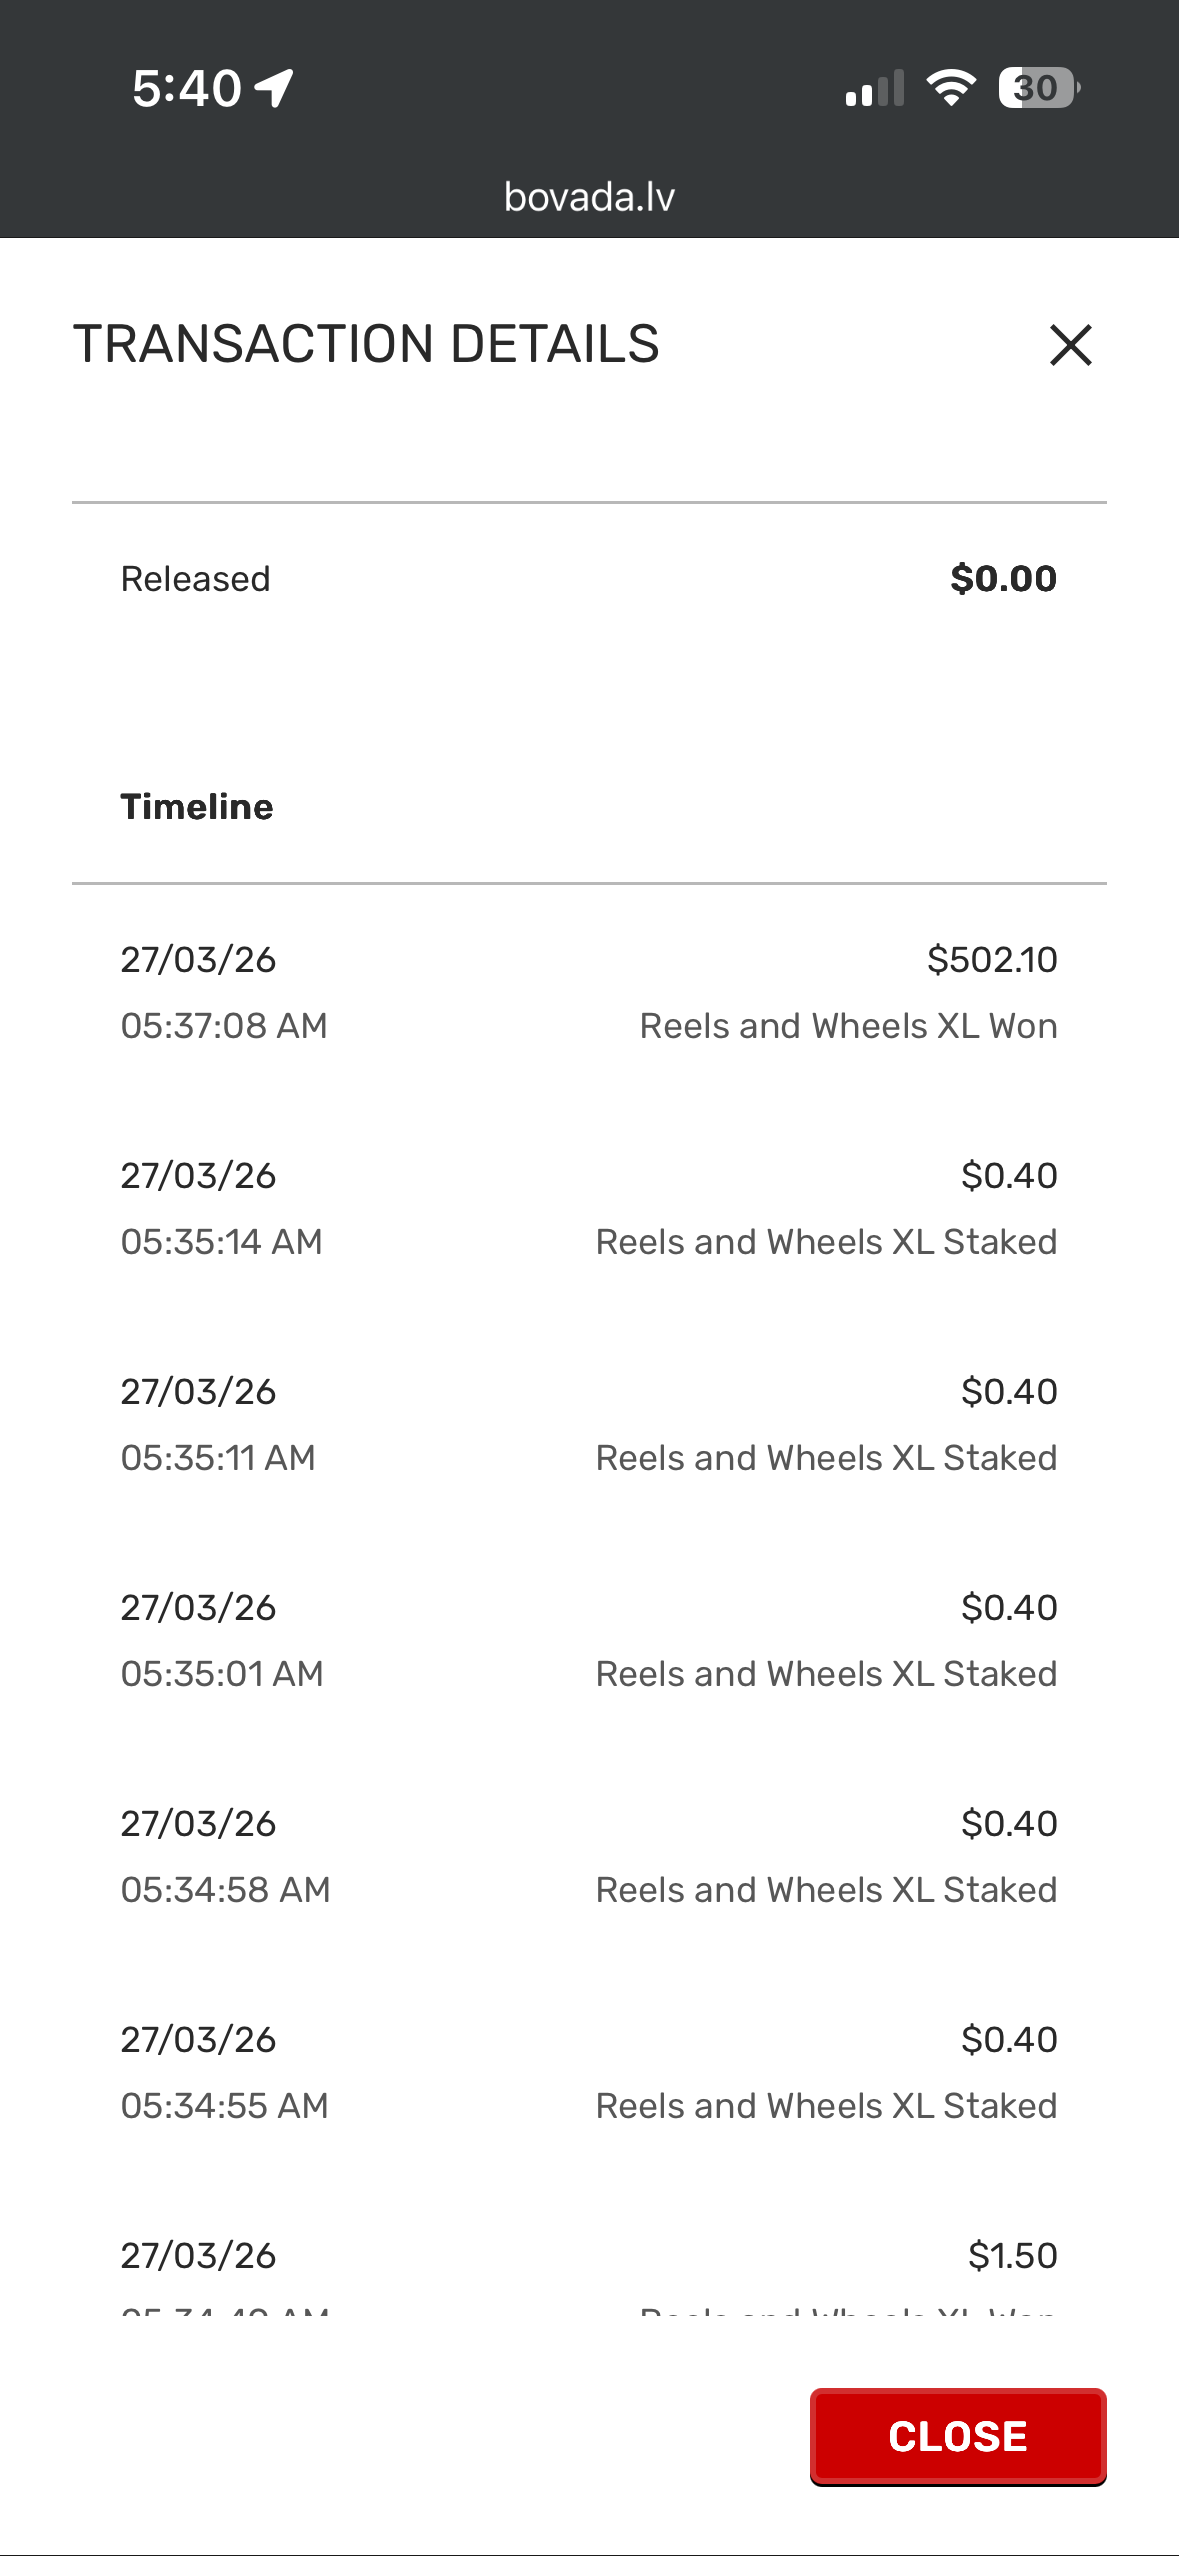Select the 05:34:58 AM Staked transaction
The height and width of the screenshot is (2556, 1179).
tap(589, 1856)
